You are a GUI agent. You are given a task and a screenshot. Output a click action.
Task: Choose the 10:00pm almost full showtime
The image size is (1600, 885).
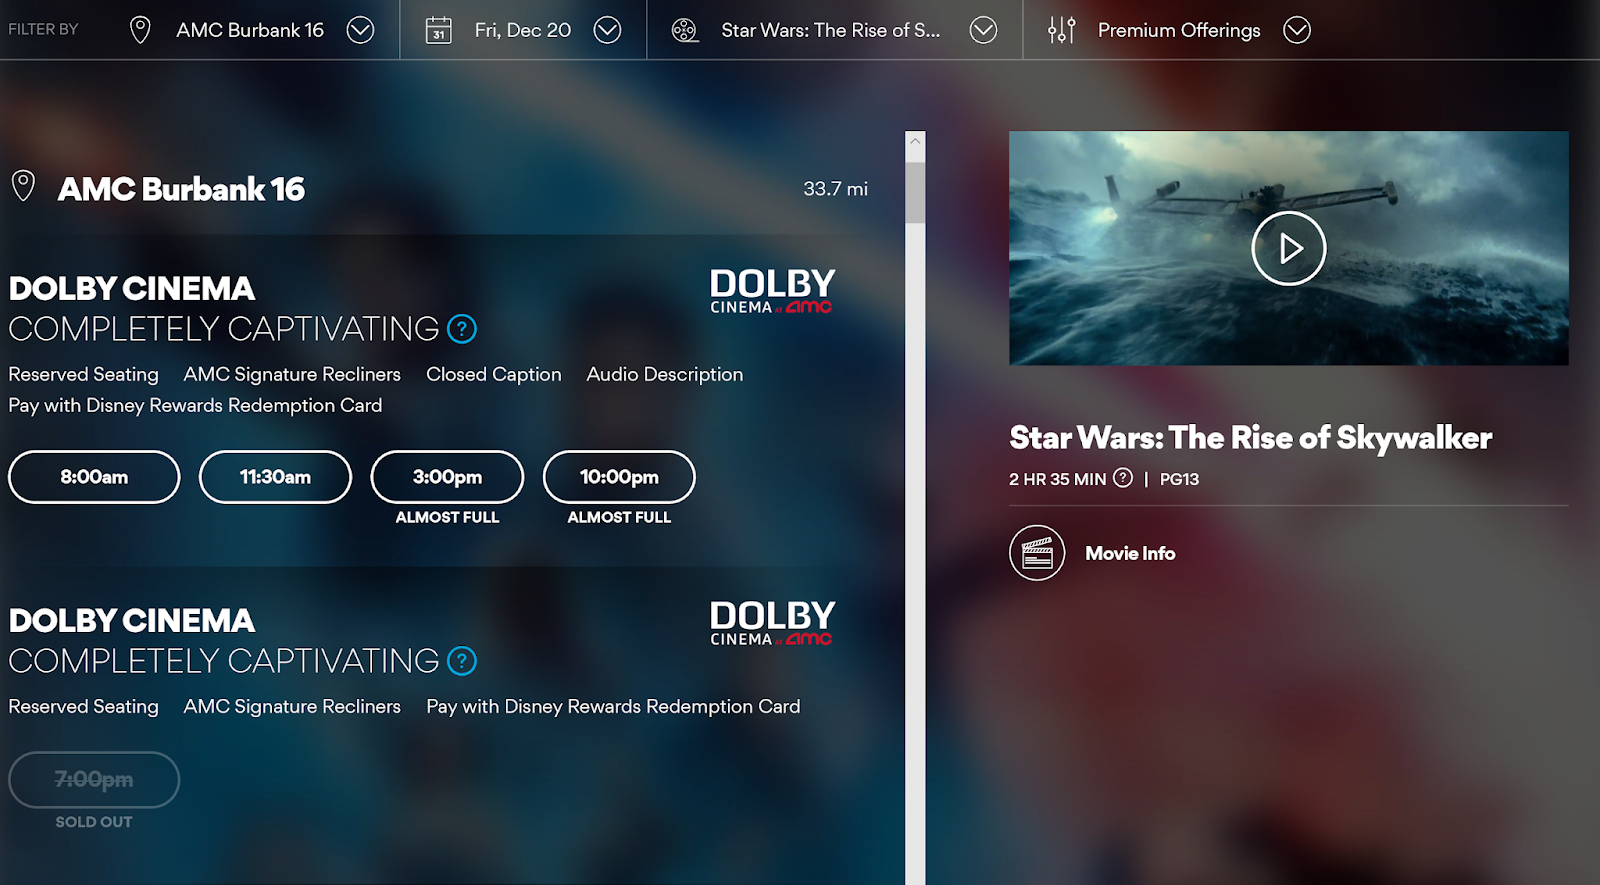click(x=619, y=477)
